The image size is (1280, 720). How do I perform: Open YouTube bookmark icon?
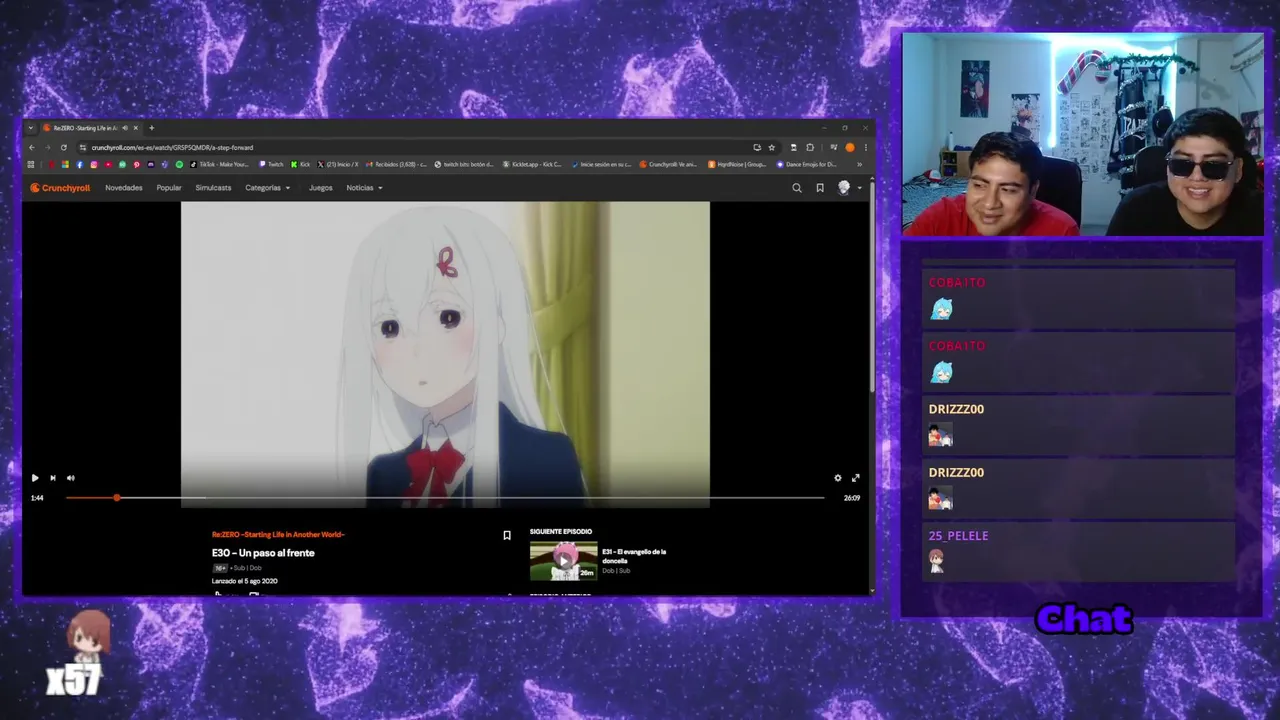tap(108, 164)
